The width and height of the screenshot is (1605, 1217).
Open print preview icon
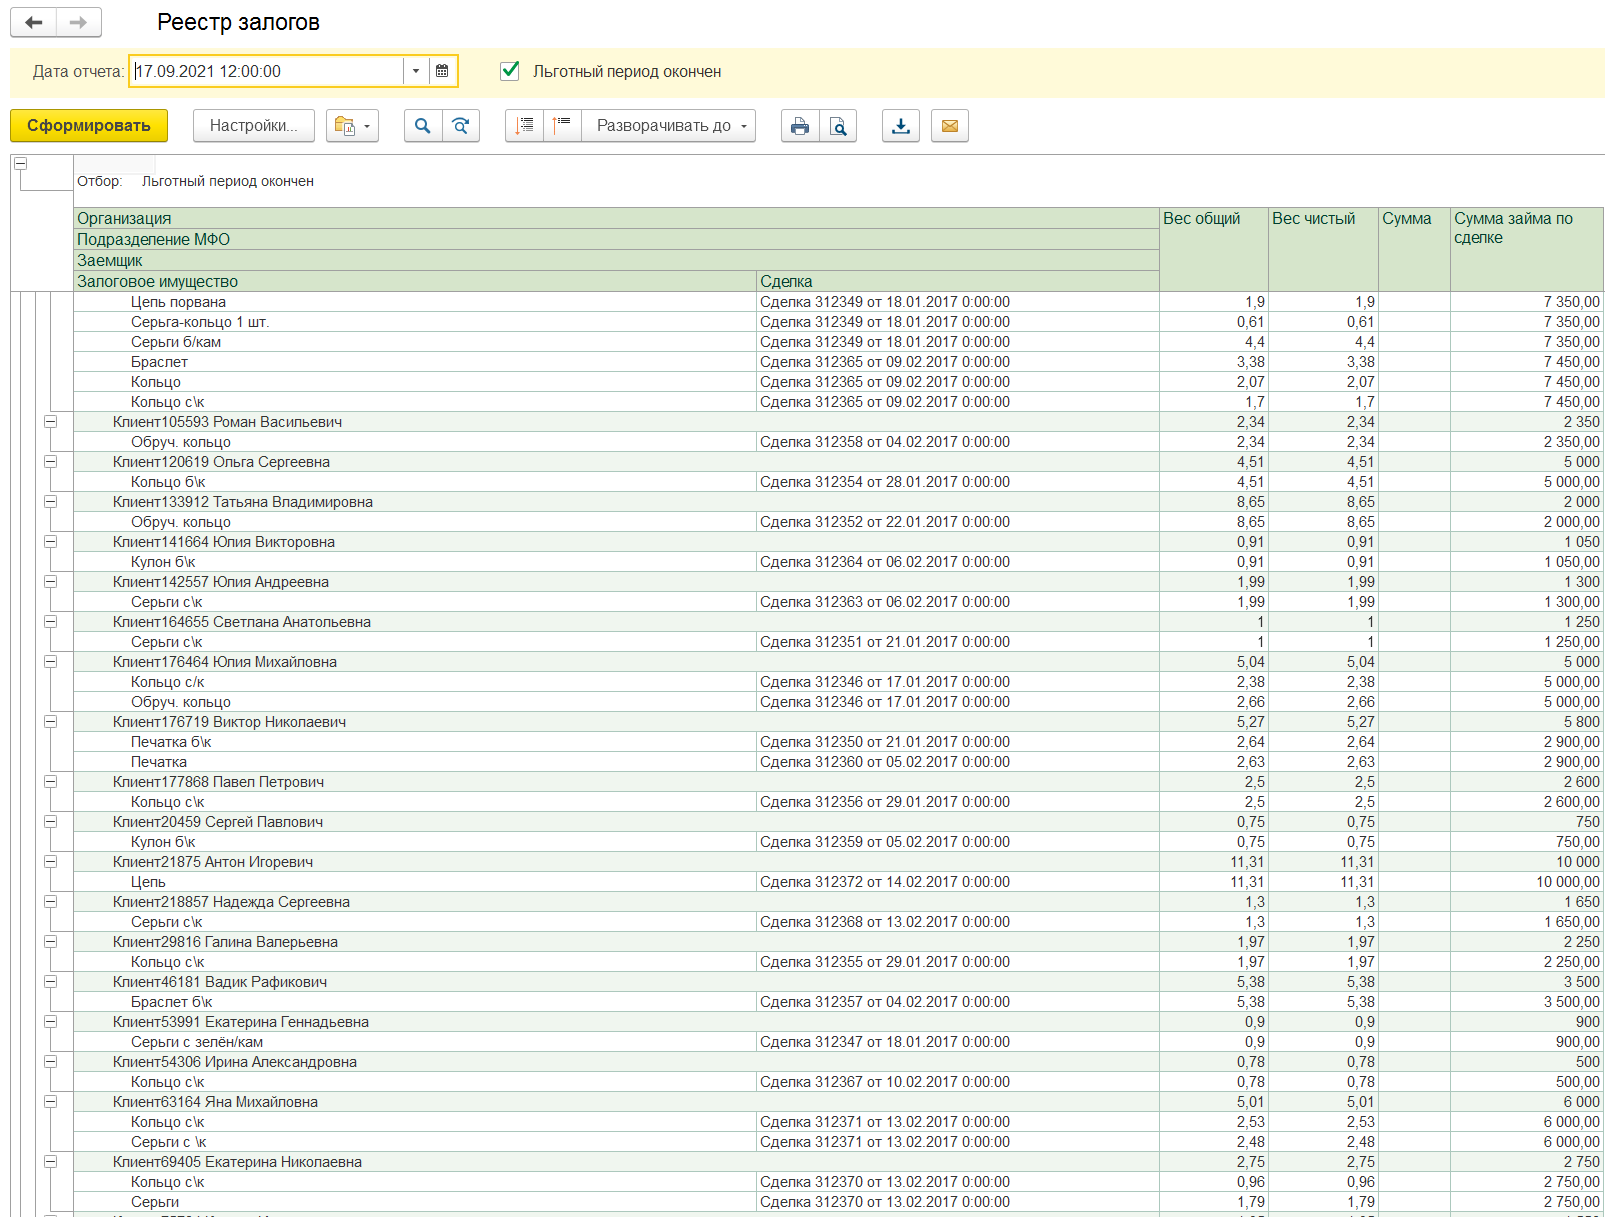pos(838,126)
